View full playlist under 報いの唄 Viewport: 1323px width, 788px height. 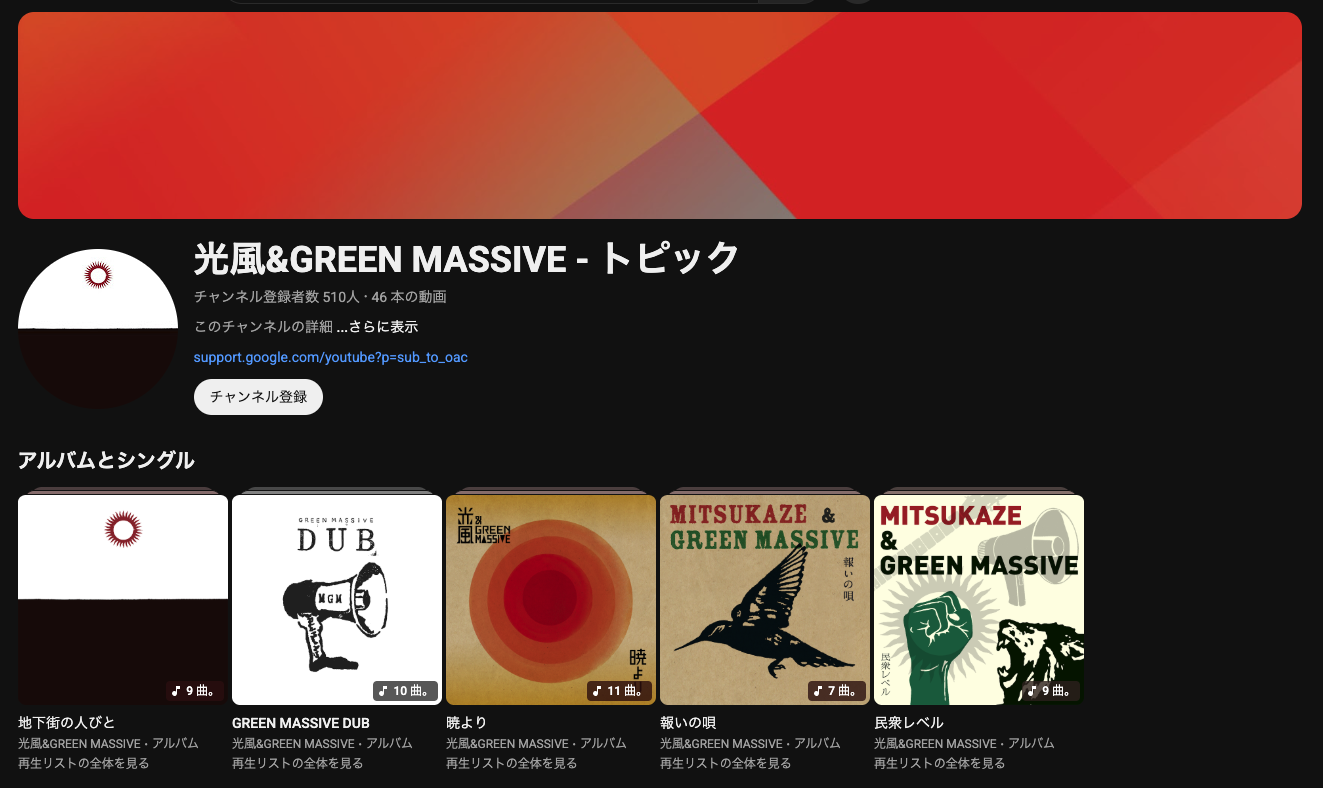pyautogui.click(x=726, y=763)
